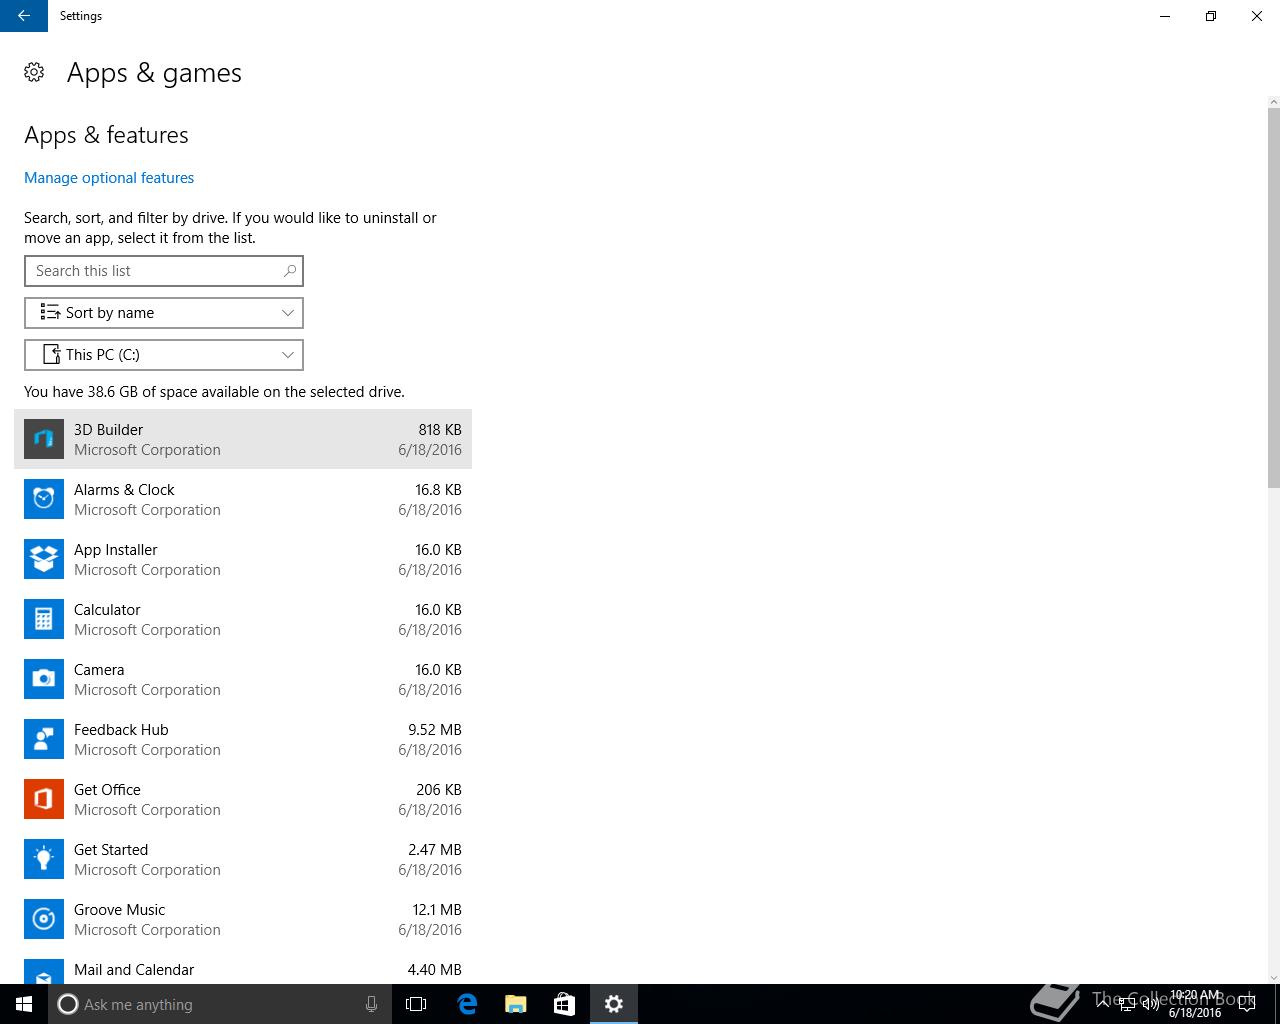The image size is (1280, 1024).
Task: Open Task View from the taskbar
Action: point(416,1004)
